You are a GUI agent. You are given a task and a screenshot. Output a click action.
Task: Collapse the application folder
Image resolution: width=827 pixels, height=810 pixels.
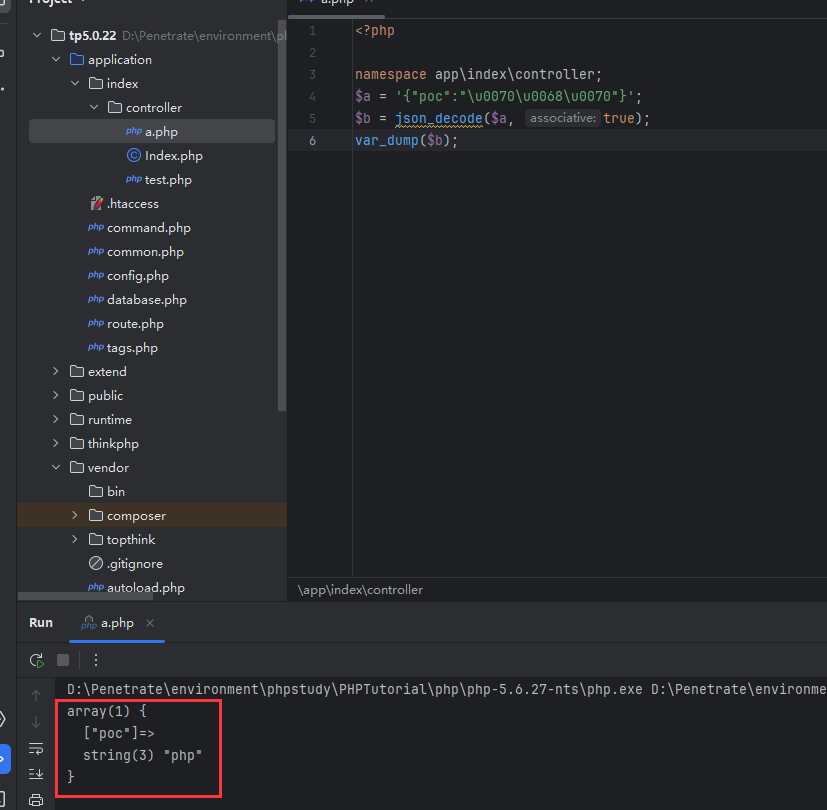(56, 60)
